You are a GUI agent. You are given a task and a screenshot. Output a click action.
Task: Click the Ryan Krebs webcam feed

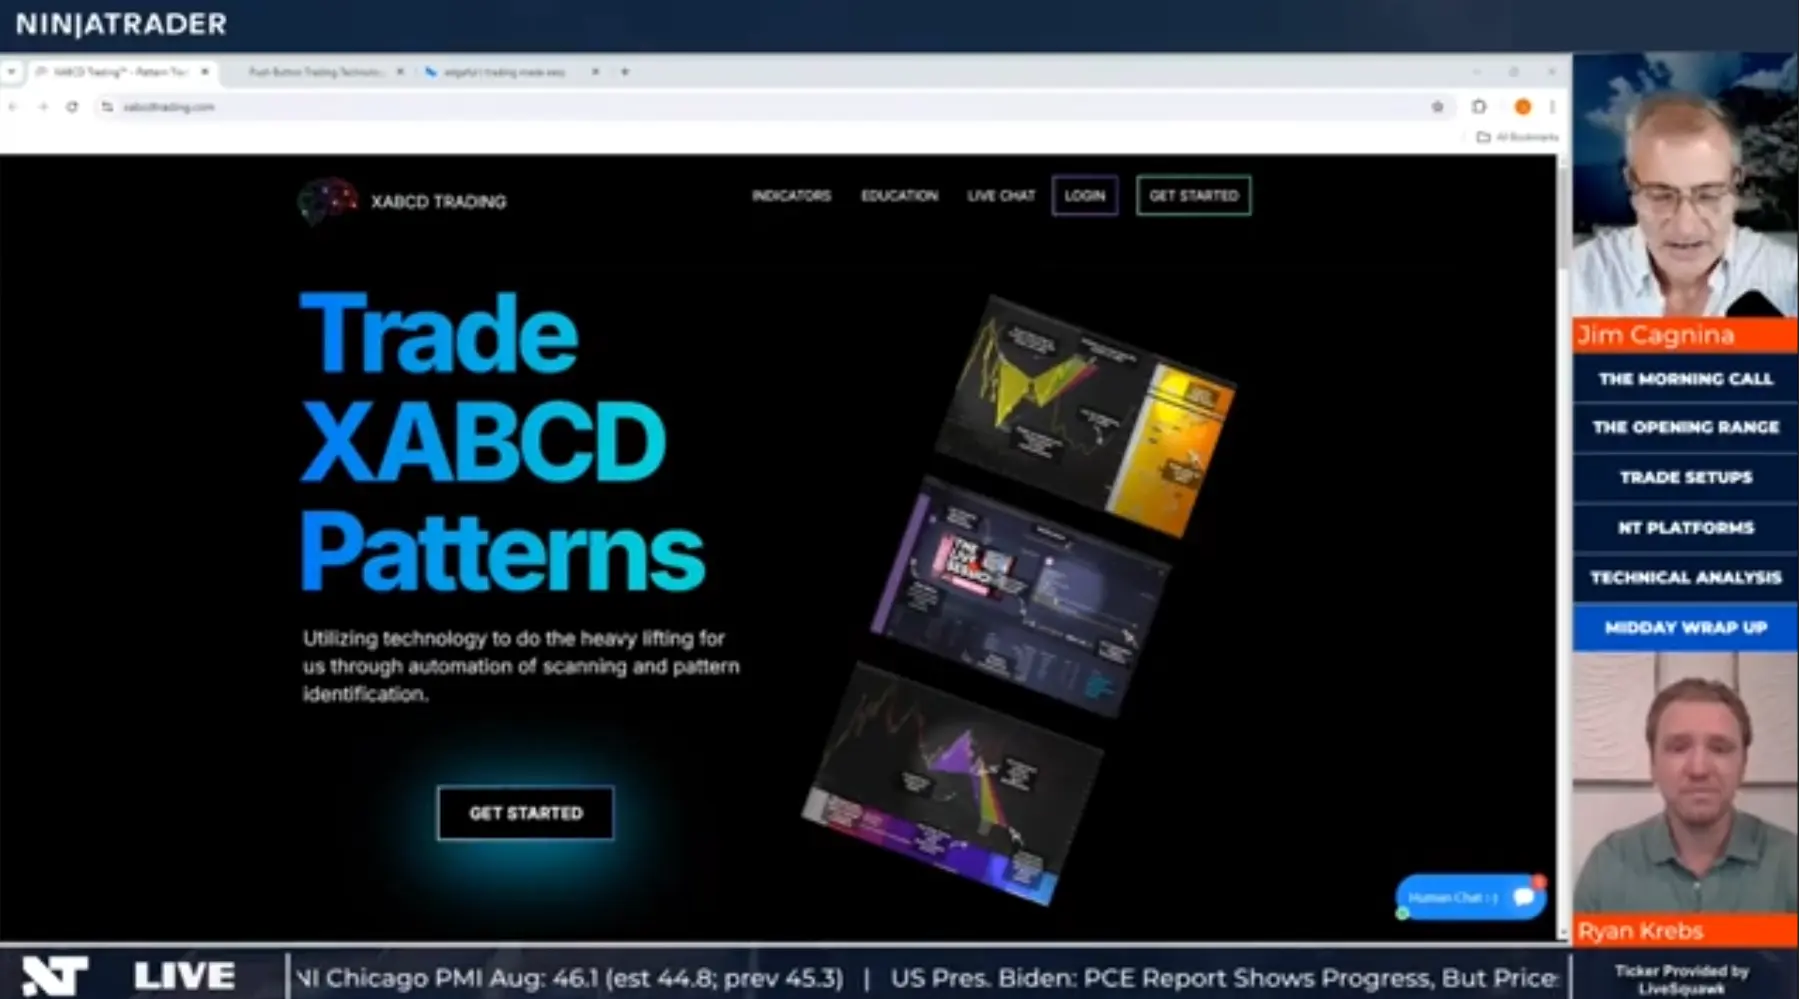1685,784
